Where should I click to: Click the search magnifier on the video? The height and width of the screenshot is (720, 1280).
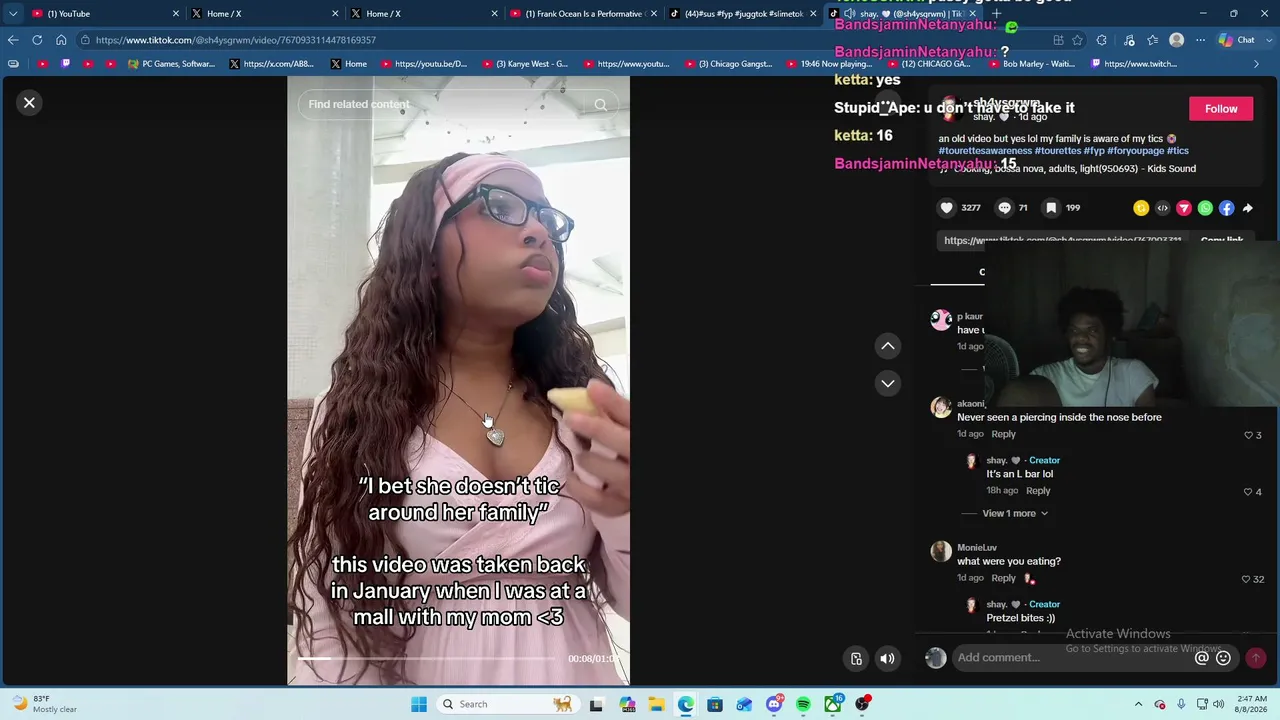[x=600, y=104]
